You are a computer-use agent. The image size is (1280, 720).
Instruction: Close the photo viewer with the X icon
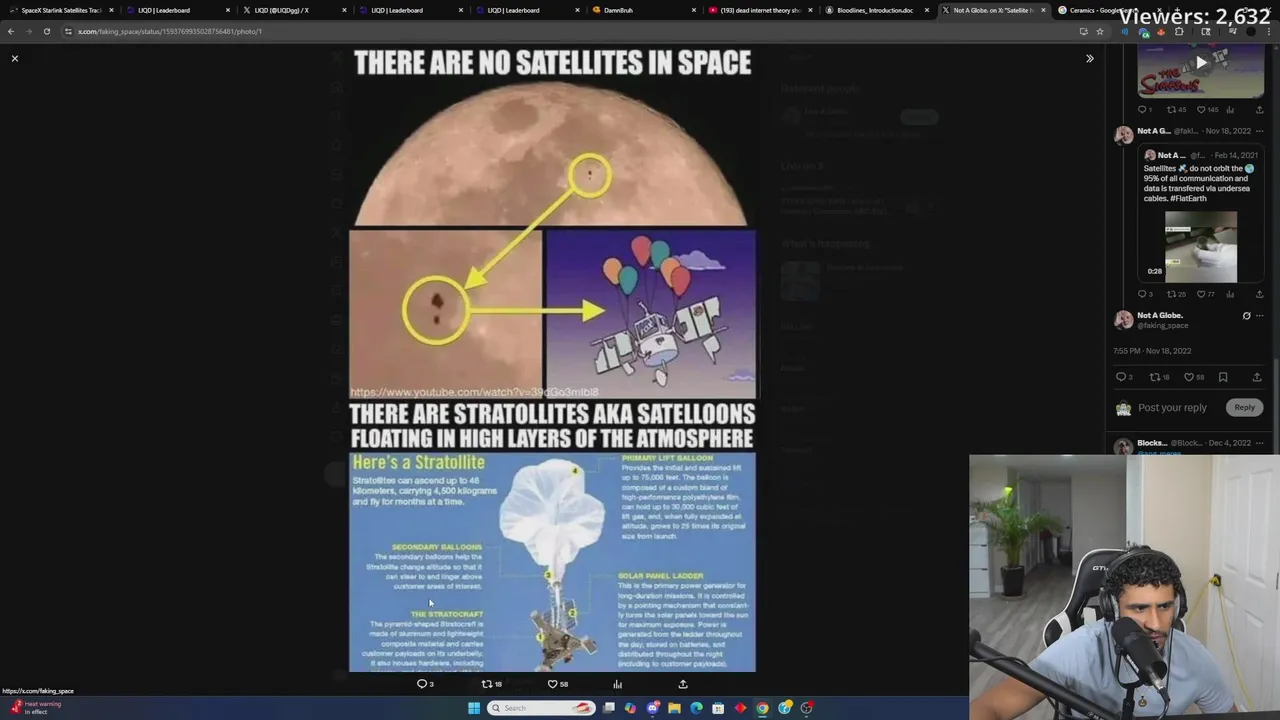pos(15,59)
